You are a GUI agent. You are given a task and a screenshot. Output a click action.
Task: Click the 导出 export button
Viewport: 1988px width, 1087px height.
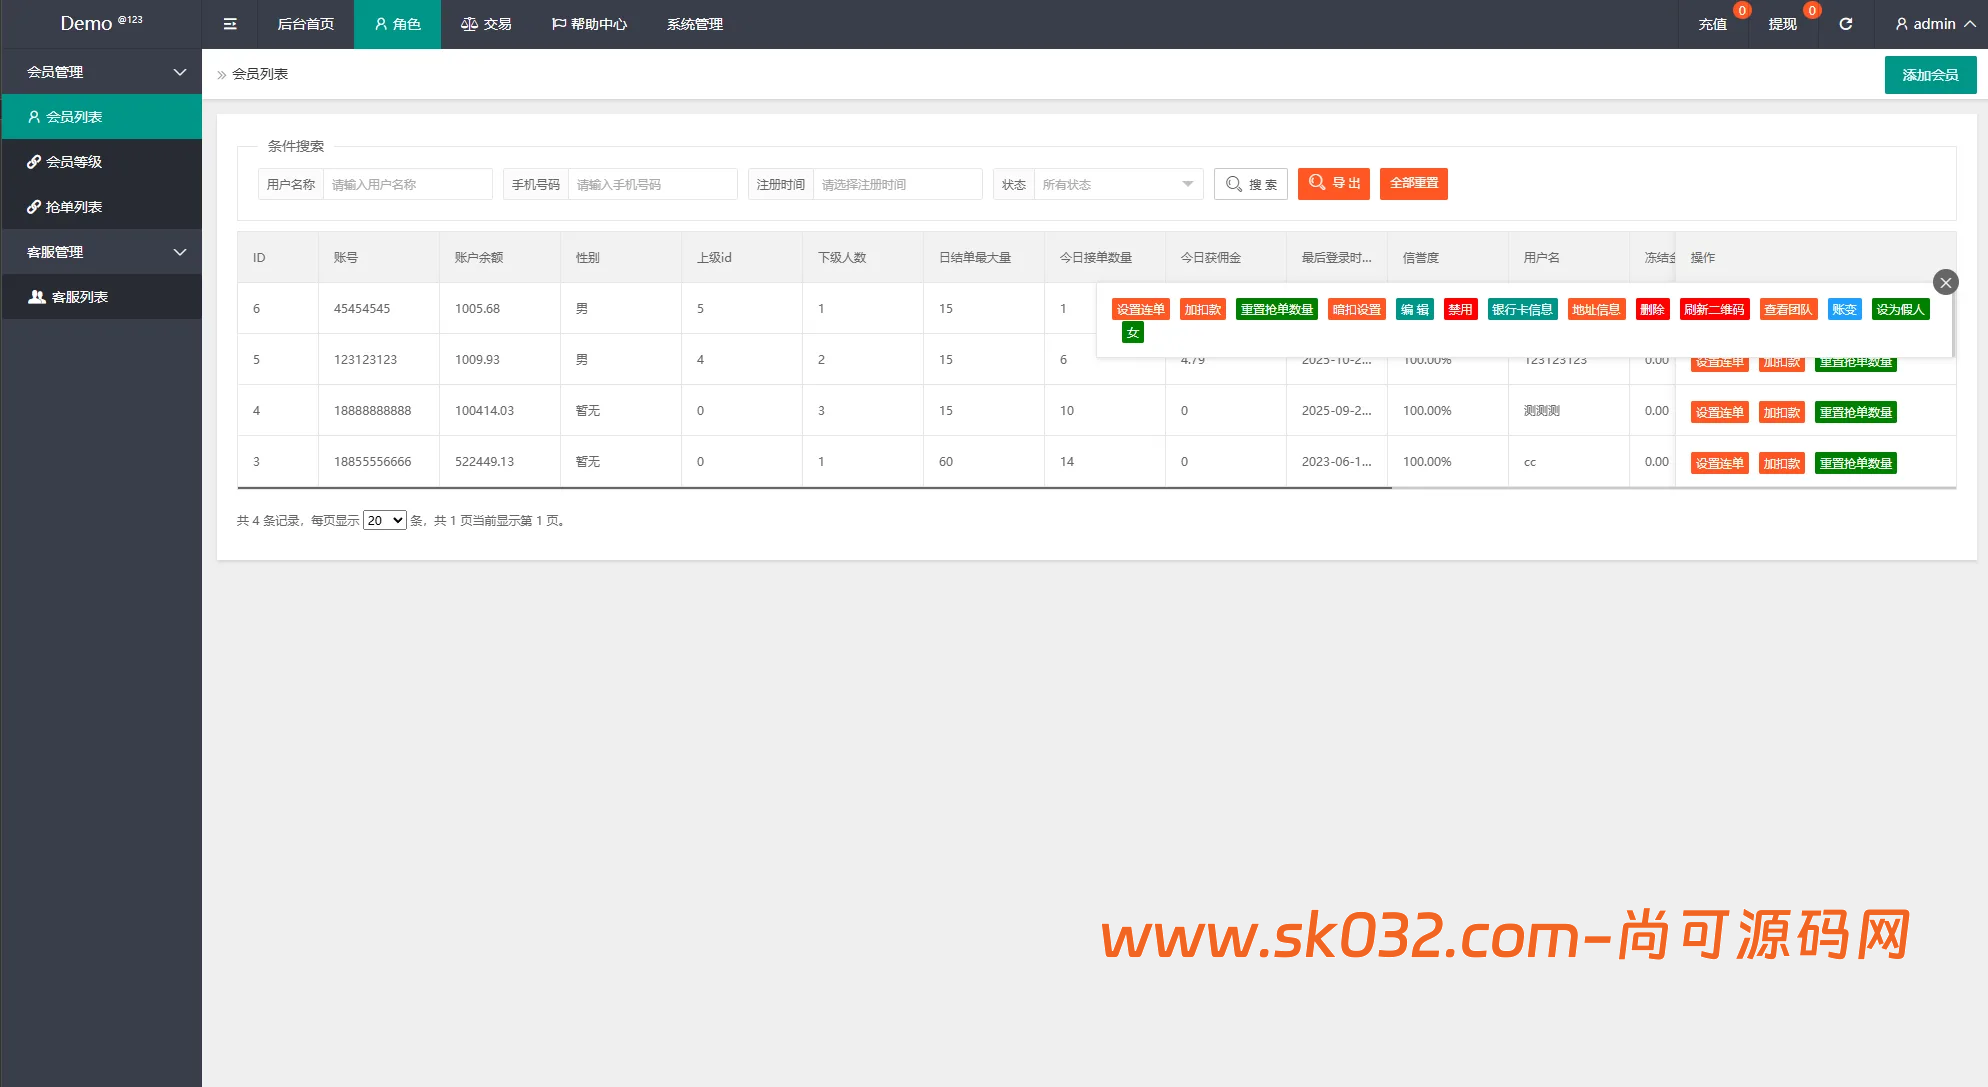coord(1334,184)
